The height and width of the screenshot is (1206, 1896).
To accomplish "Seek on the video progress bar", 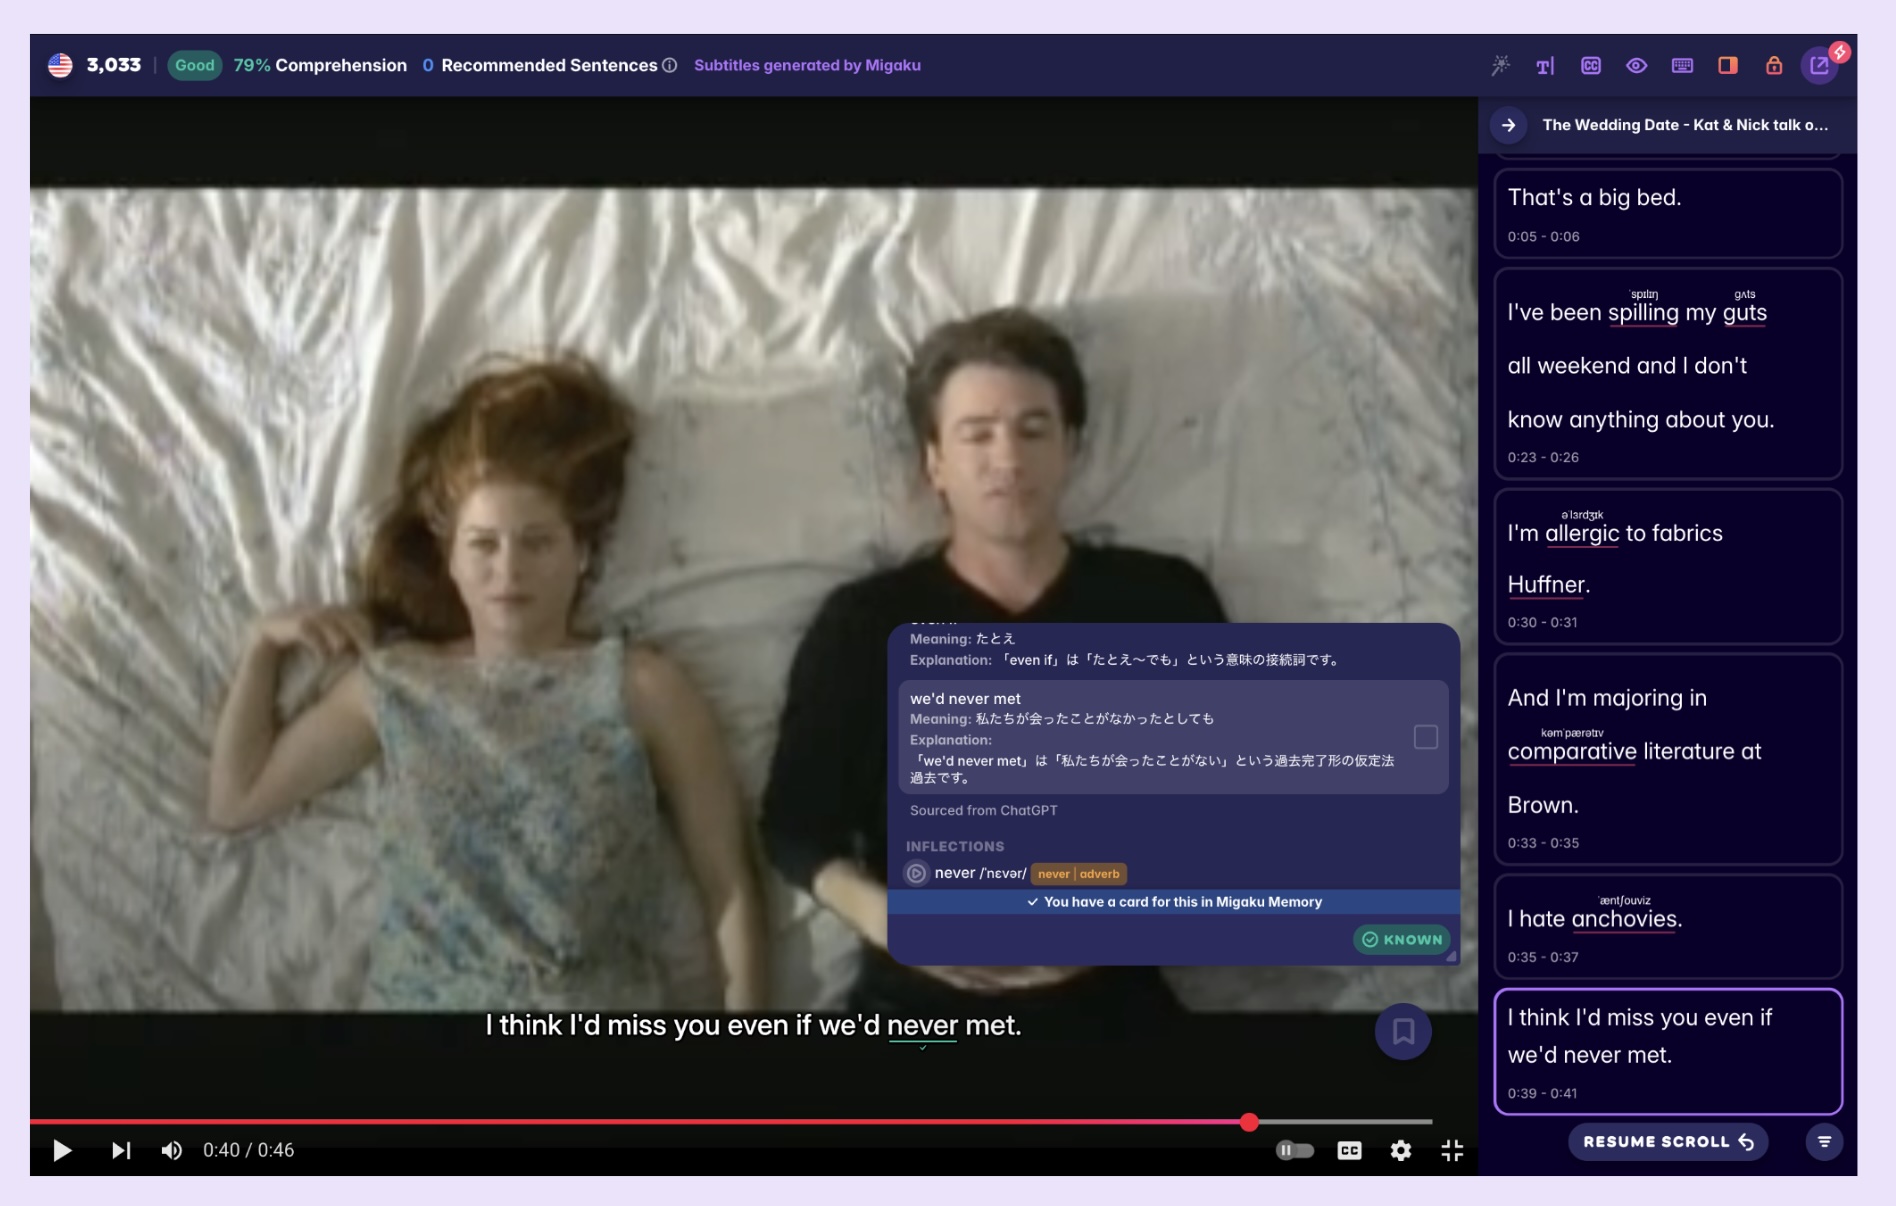I will click(x=731, y=1122).
